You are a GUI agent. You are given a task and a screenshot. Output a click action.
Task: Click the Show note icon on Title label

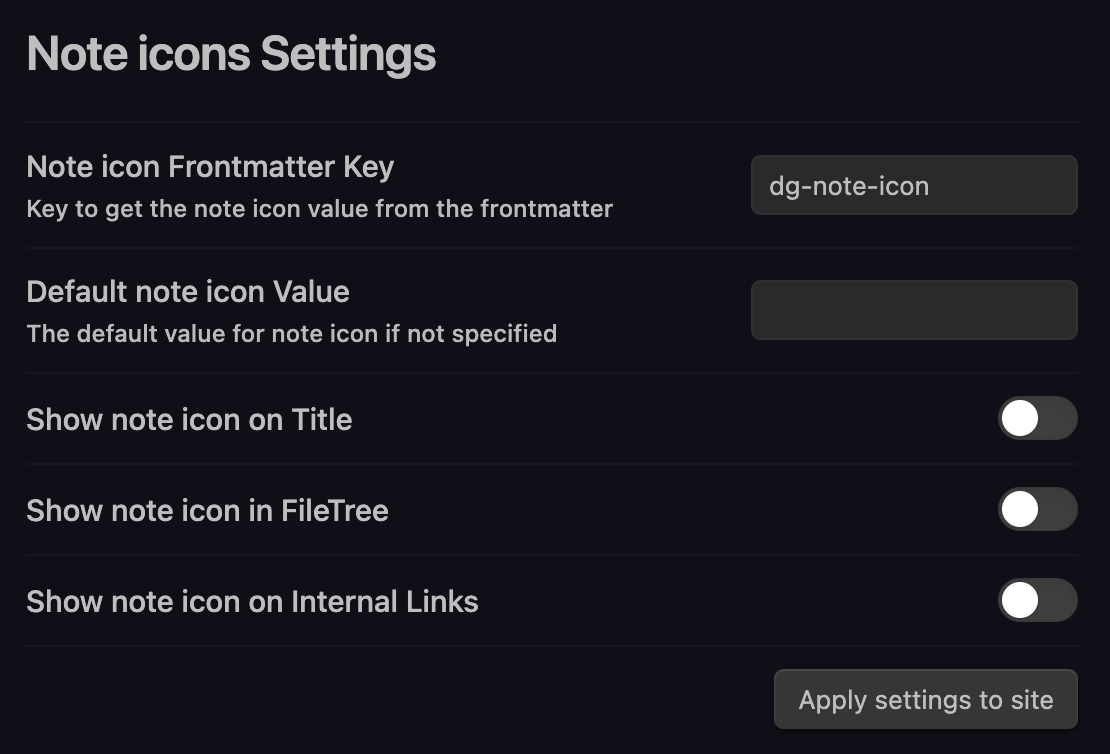tap(189, 419)
